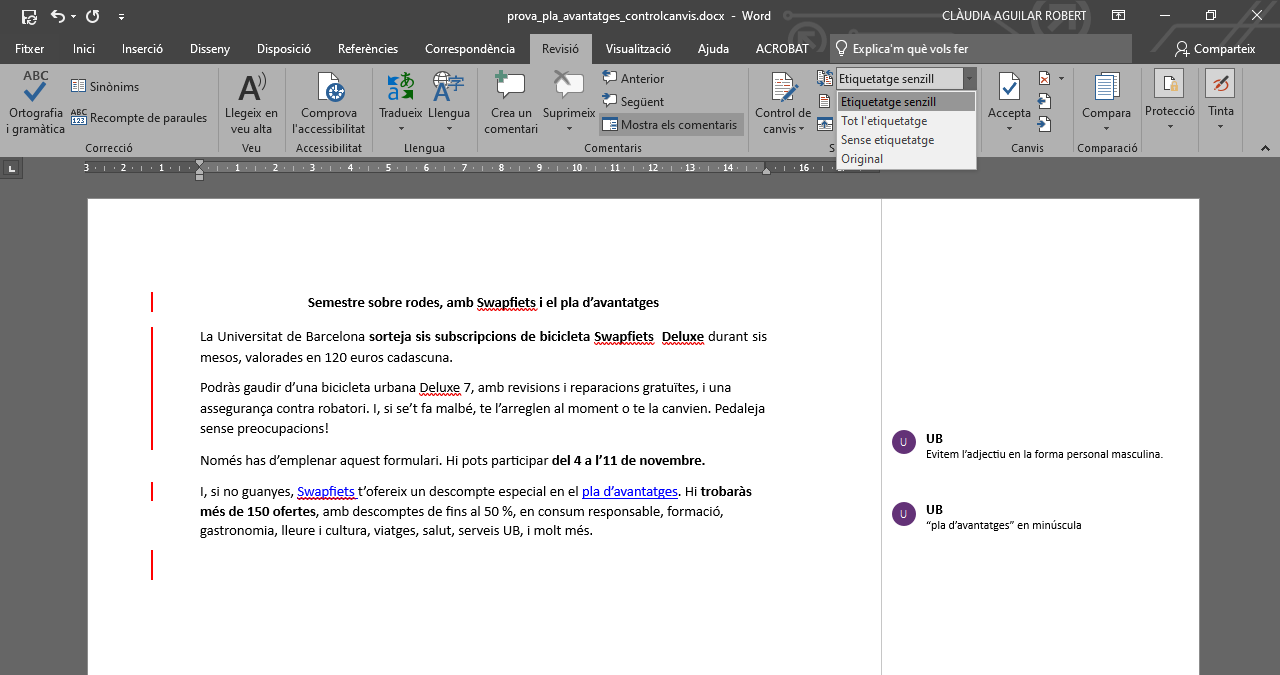The height and width of the screenshot is (675, 1280).
Task: Toggle Mostra els comentaris
Action: (x=671, y=125)
